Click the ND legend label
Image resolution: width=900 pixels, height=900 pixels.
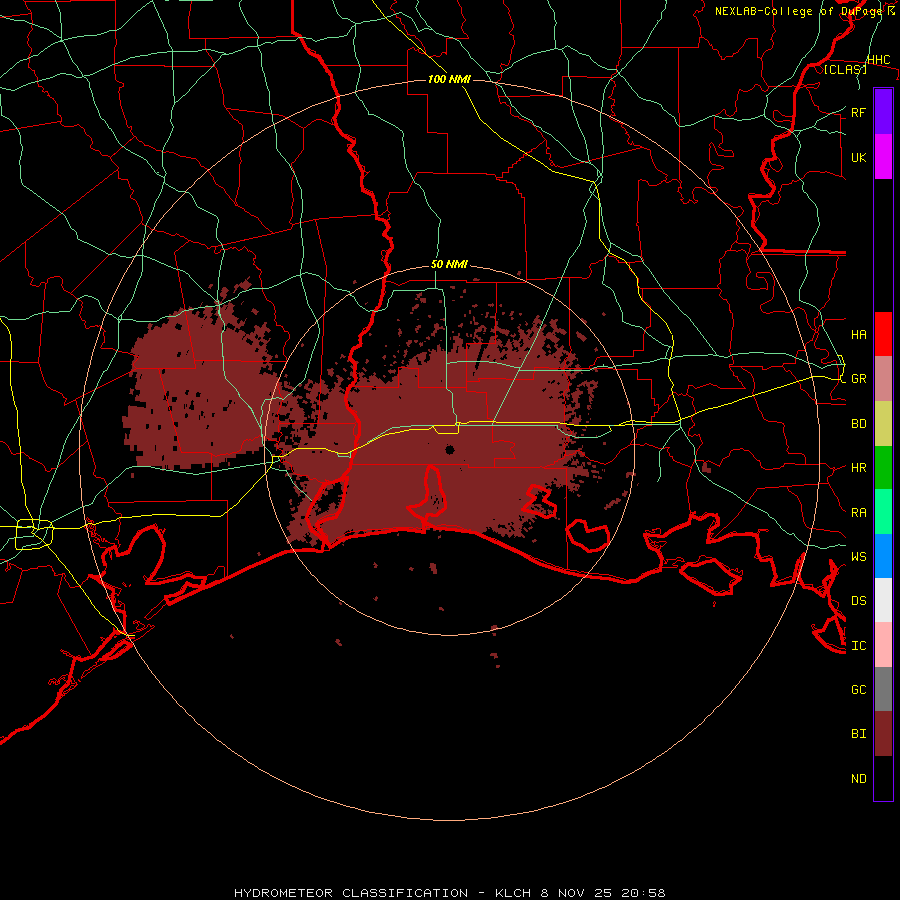point(858,779)
